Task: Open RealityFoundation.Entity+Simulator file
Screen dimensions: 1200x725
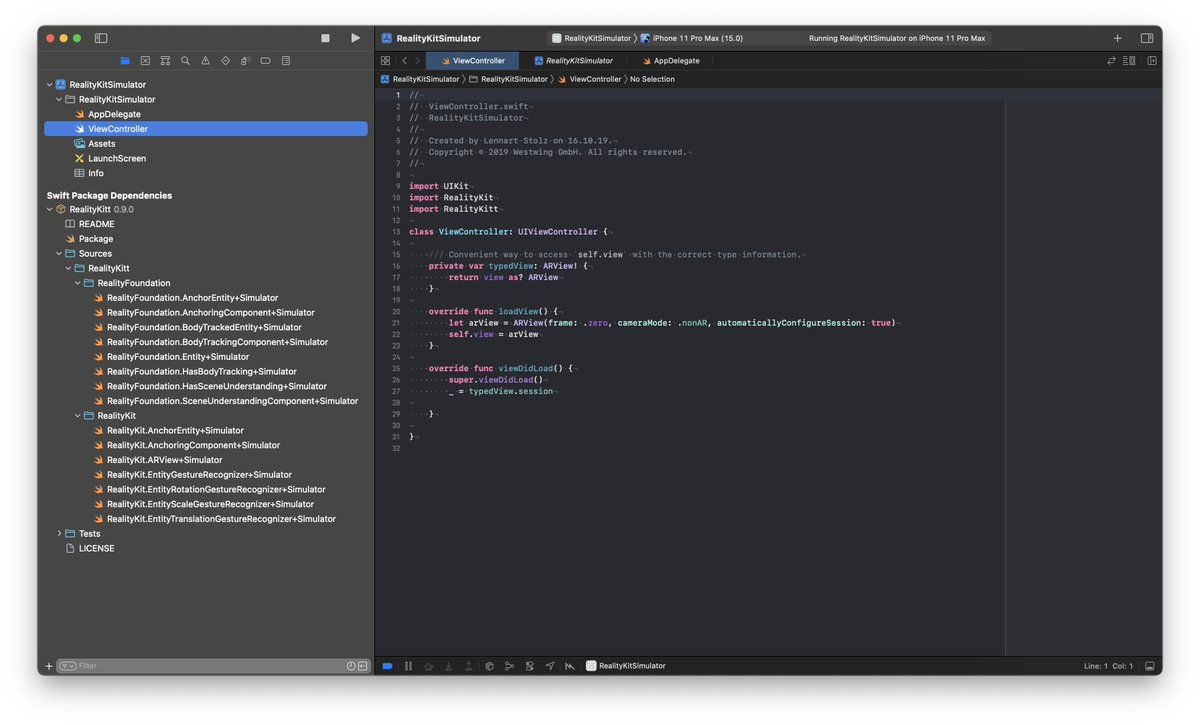Action: [x=171, y=357]
